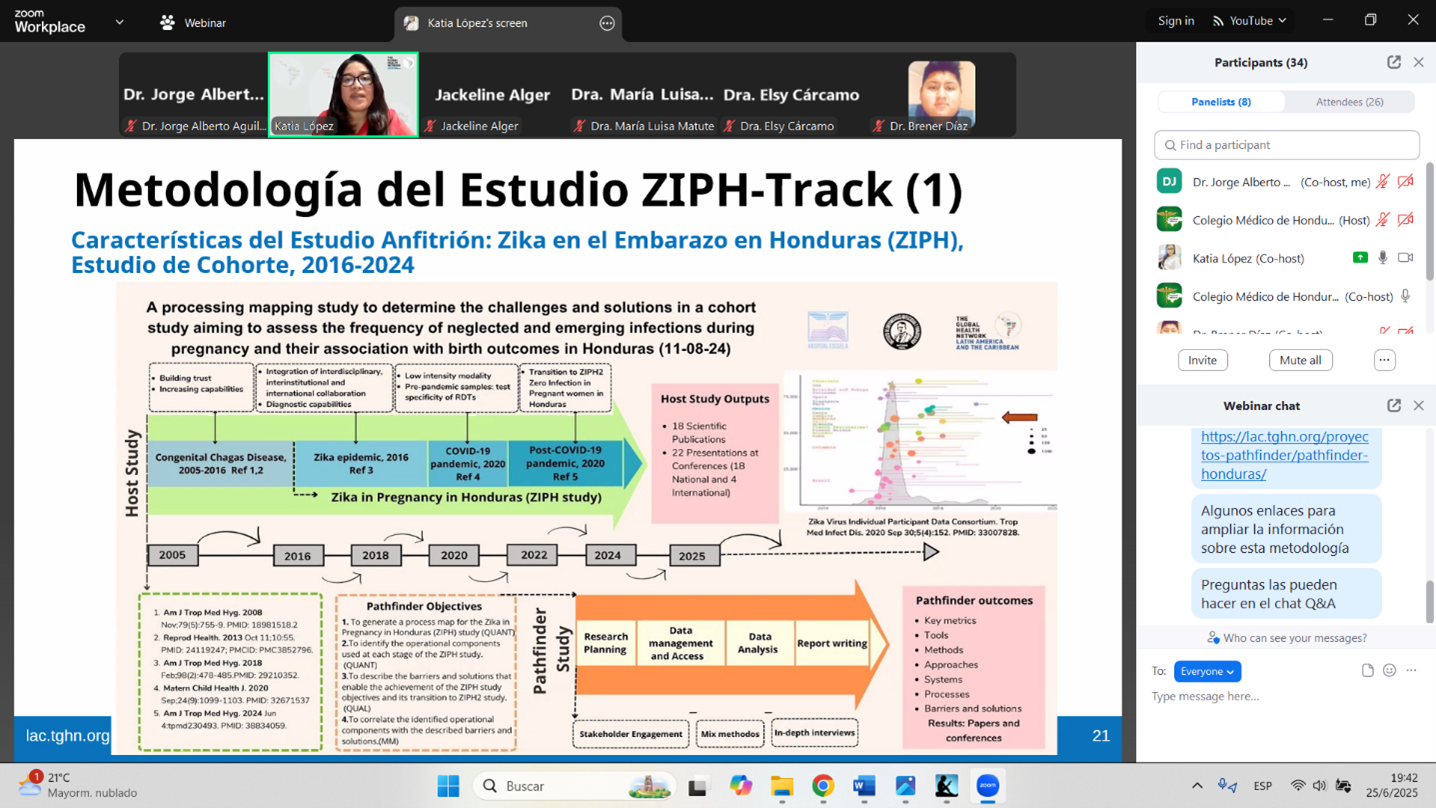The image size is (1436, 808).
Task: Open the emoji picker in chat
Action: tap(1389, 671)
